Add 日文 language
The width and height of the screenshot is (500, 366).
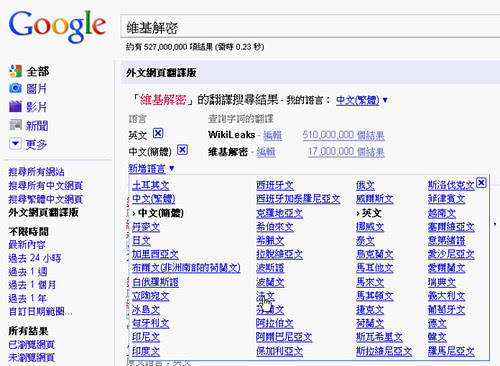point(141,241)
